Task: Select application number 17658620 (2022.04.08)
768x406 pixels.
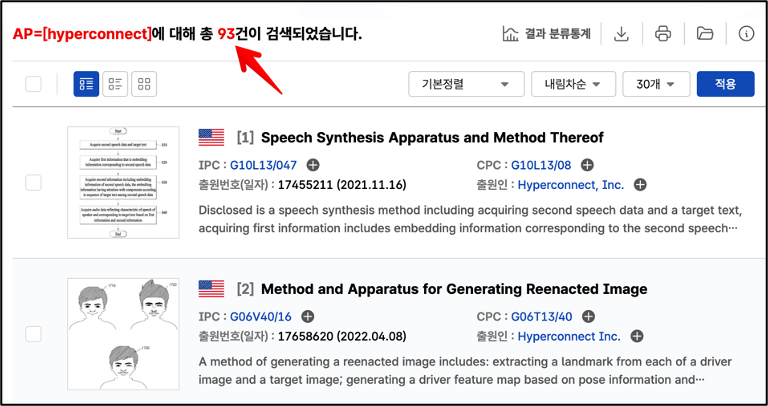Action: pyautogui.click(x=342, y=336)
